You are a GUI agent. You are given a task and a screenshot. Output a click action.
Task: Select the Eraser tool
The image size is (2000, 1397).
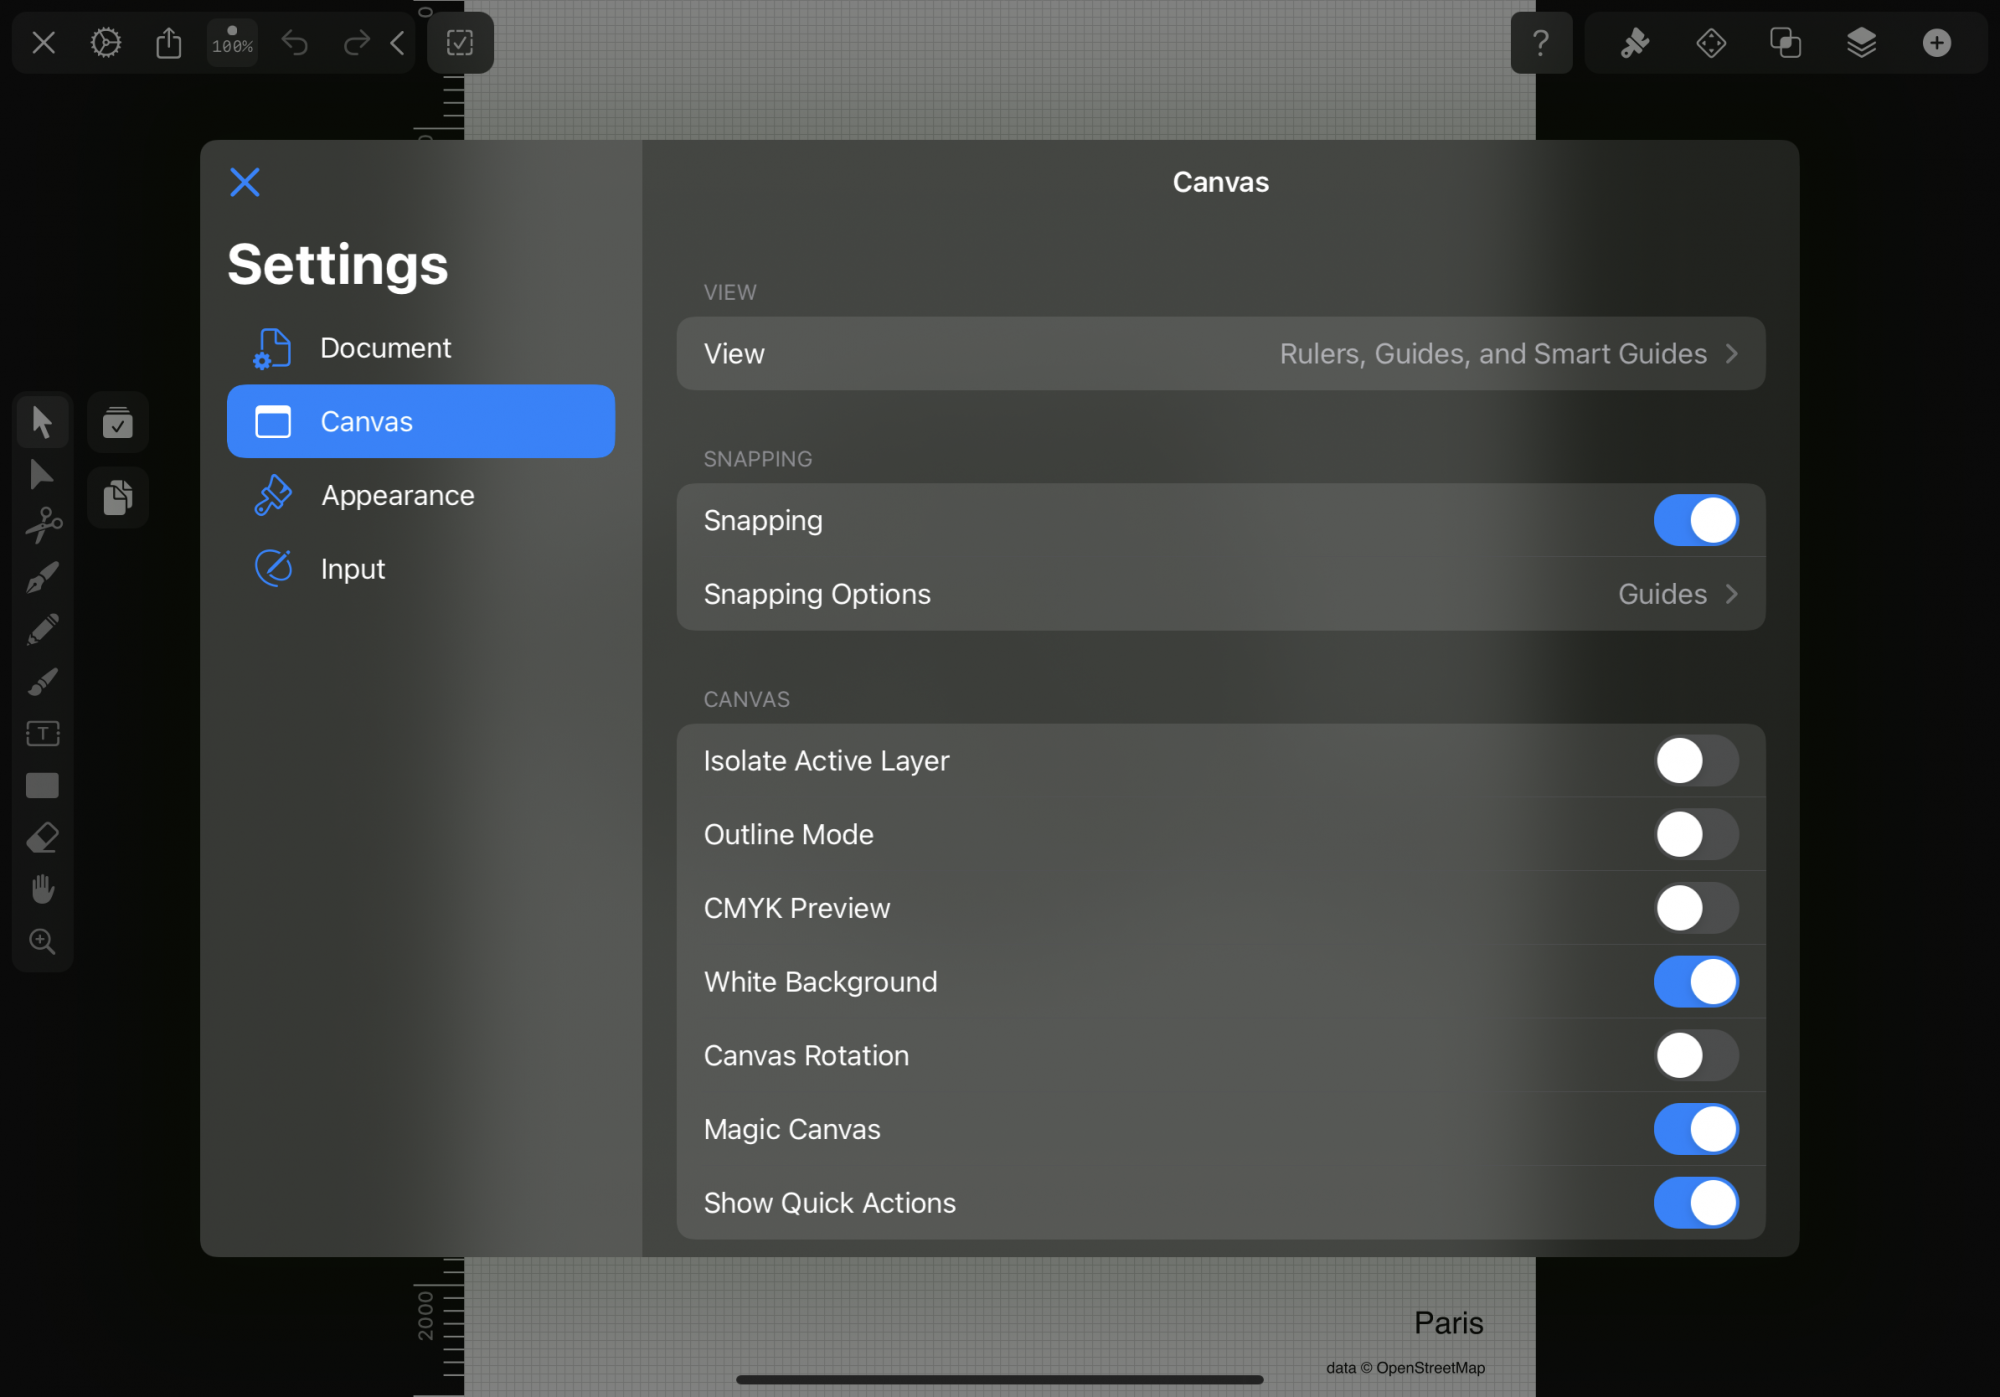pos(43,837)
